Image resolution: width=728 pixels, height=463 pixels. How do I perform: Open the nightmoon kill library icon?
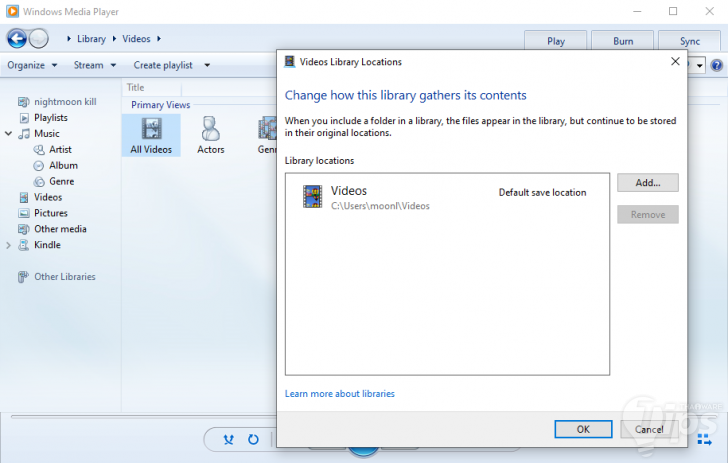click(23, 102)
